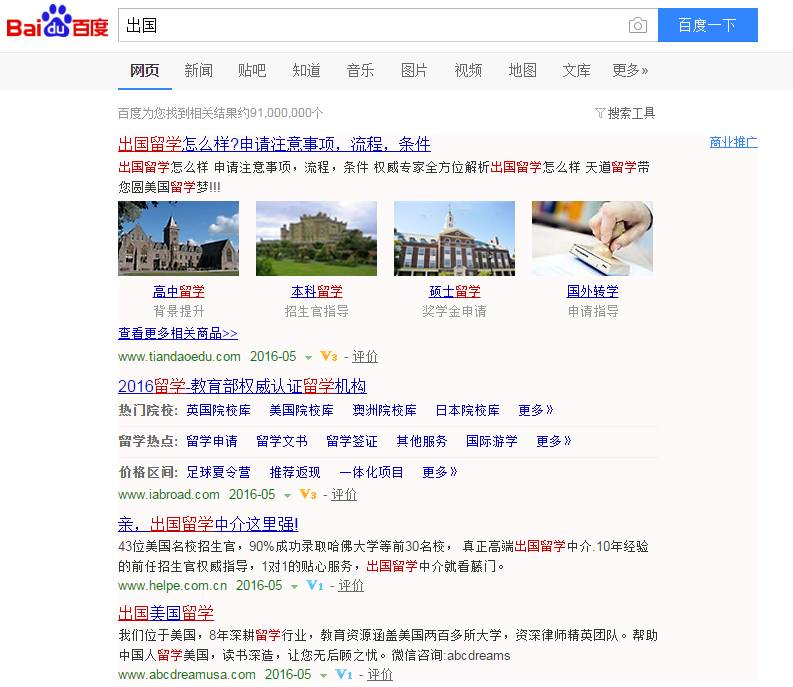The image size is (793, 687).
Task: Open 留学签证 link
Action: pos(351,441)
